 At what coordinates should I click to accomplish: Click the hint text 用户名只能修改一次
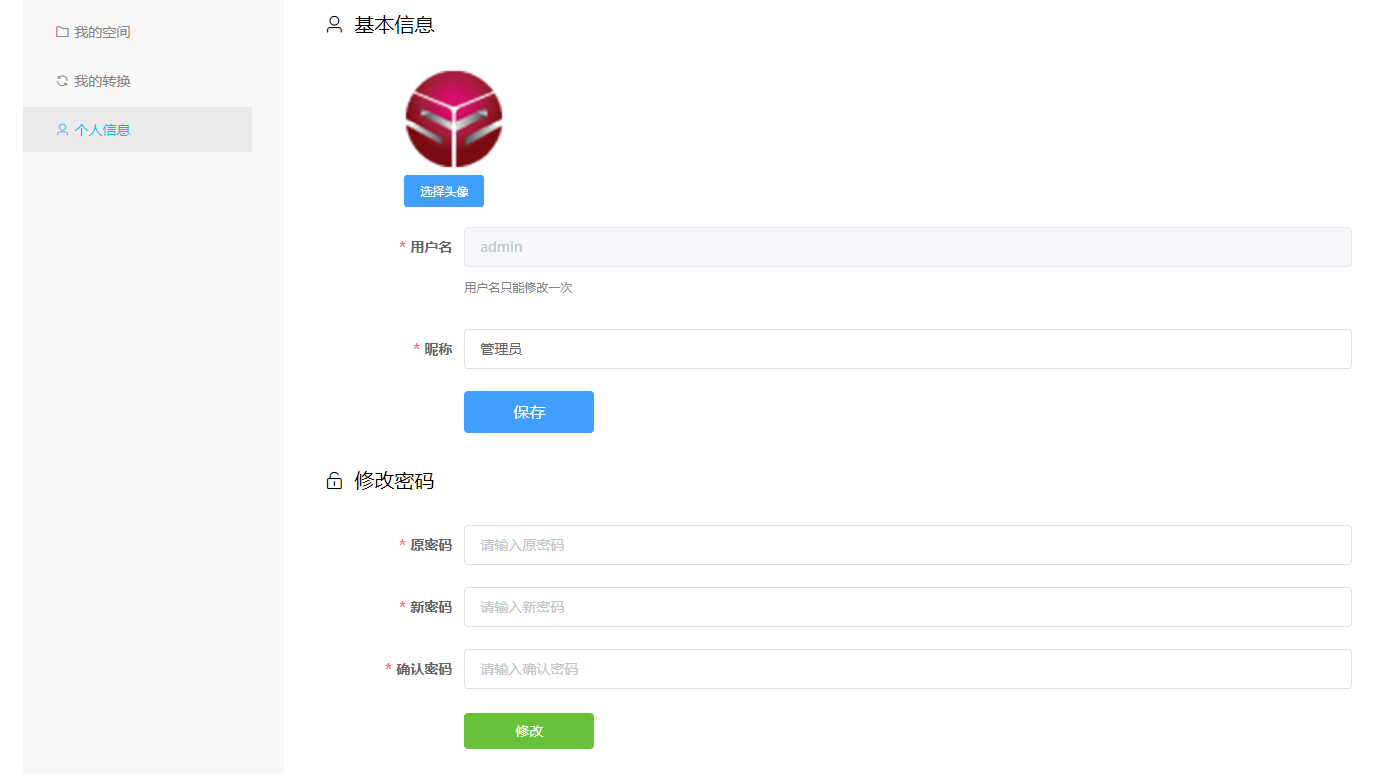click(x=518, y=288)
